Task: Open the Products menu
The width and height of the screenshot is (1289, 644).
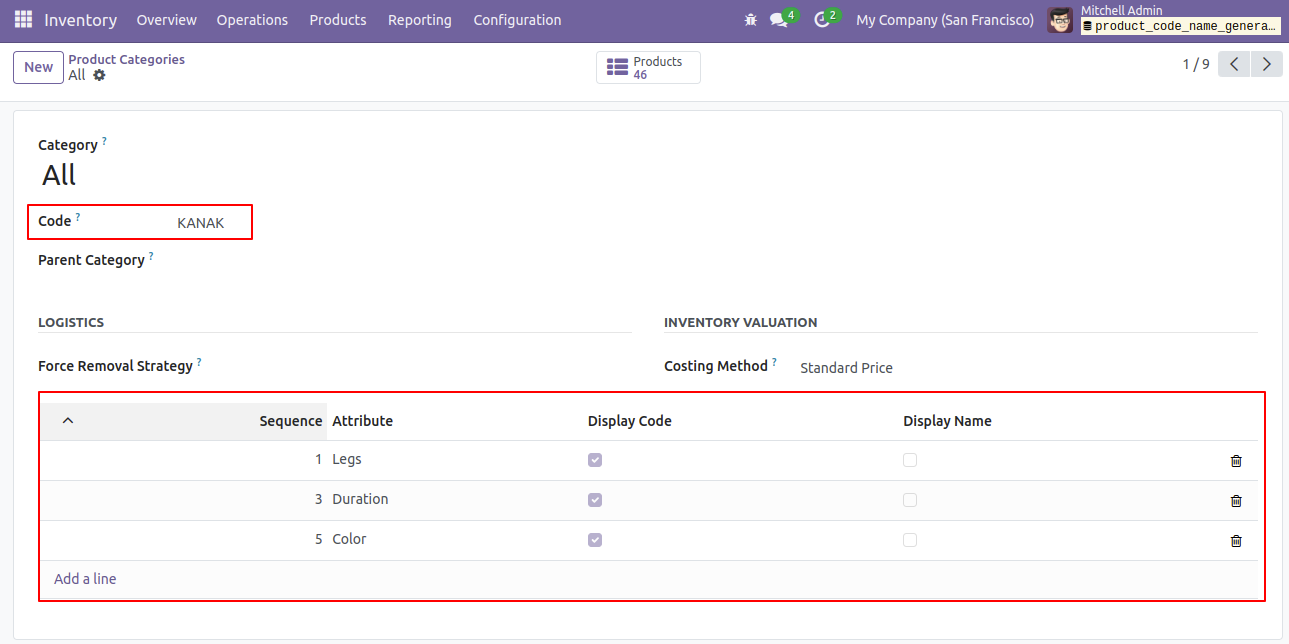Action: click(338, 20)
